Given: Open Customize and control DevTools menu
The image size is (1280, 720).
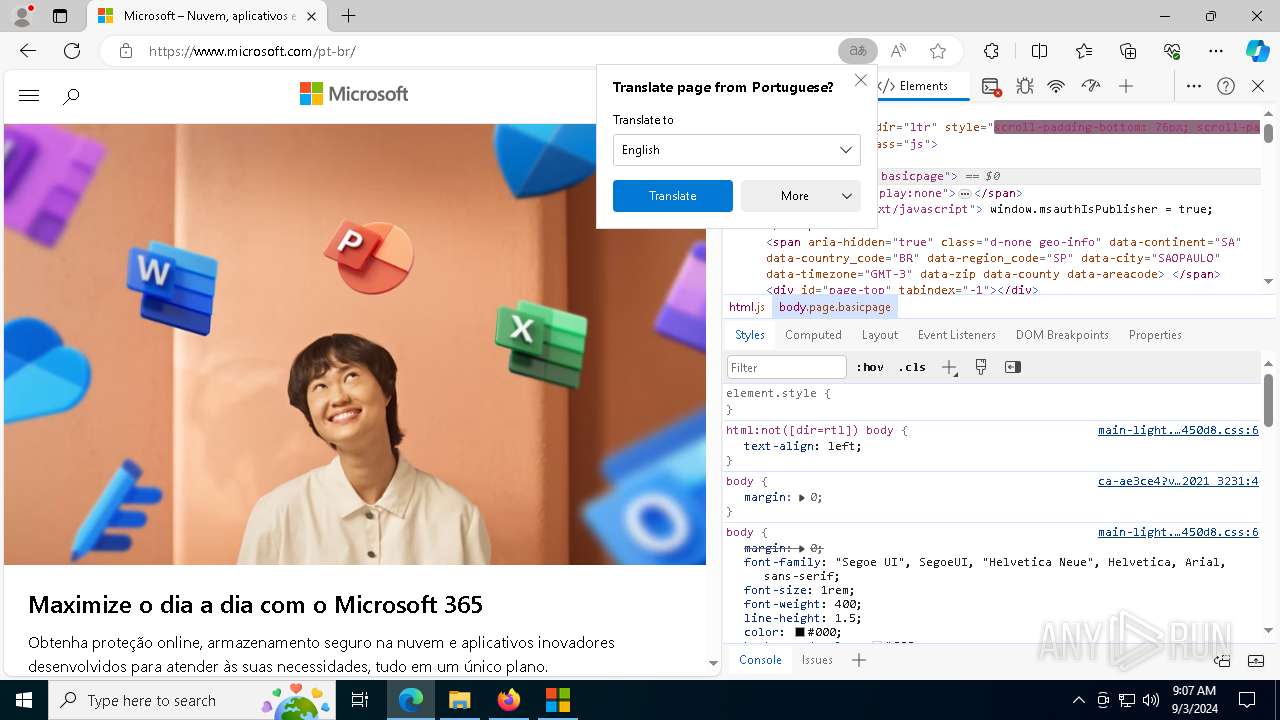Looking at the screenshot, I should click(1194, 87).
